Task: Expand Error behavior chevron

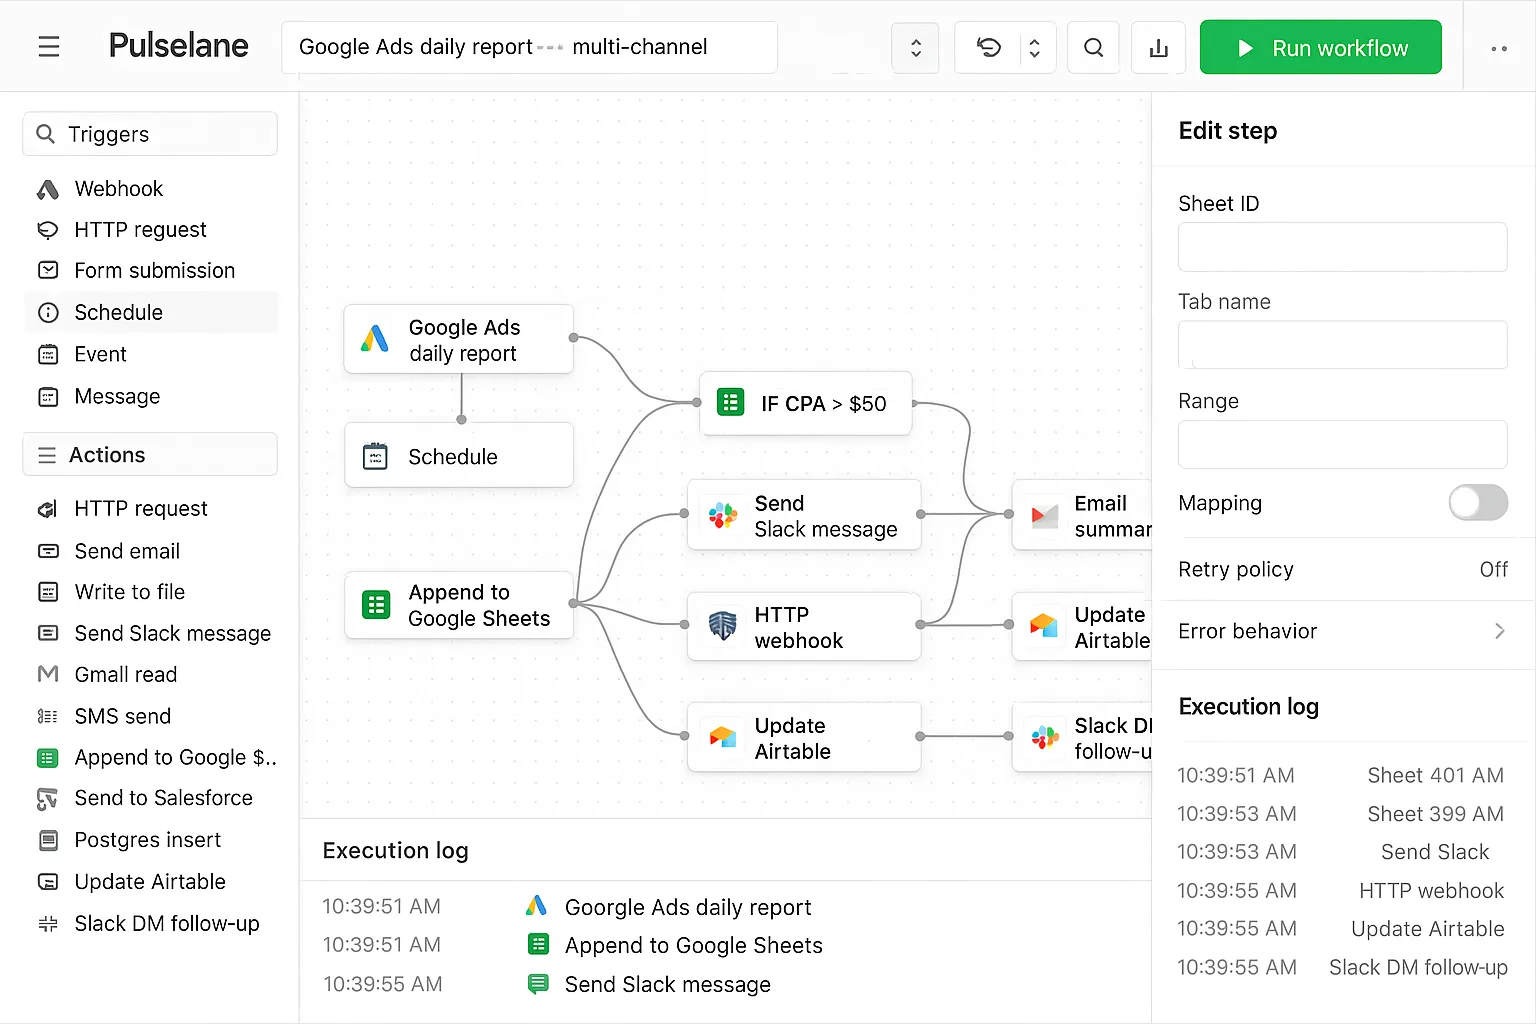Action: [1499, 631]
